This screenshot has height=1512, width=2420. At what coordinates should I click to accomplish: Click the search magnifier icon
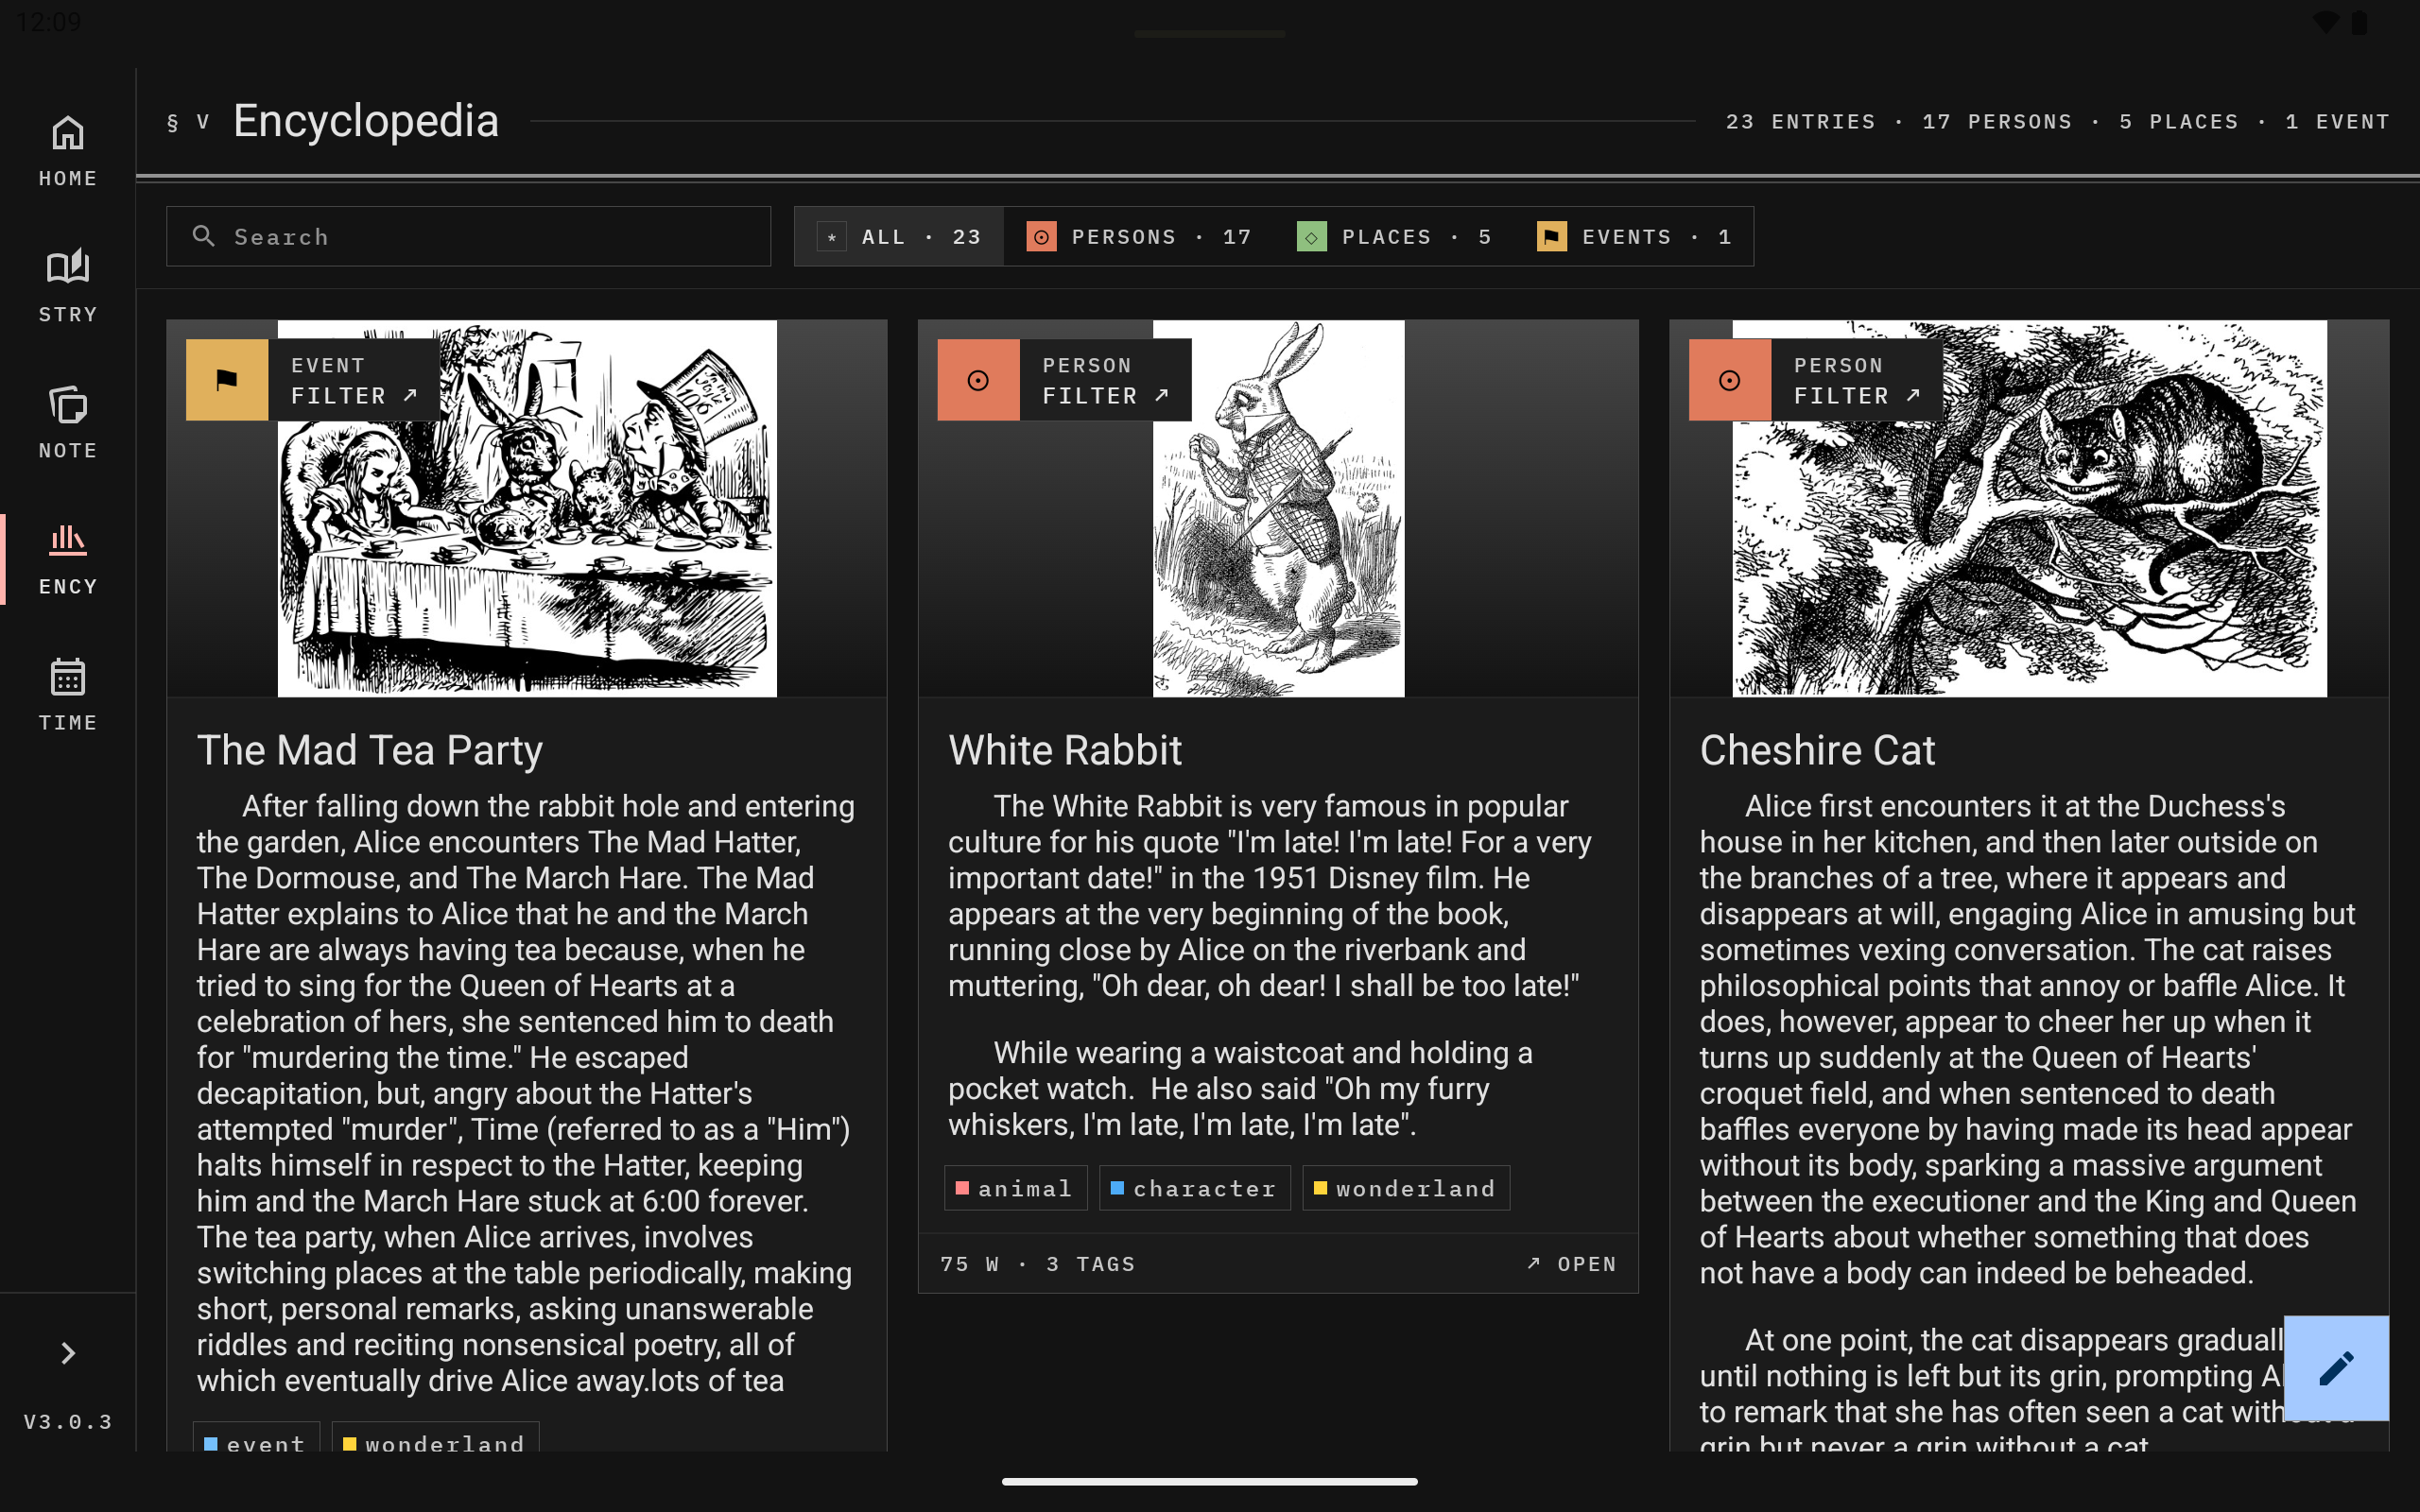coord(204,236)
